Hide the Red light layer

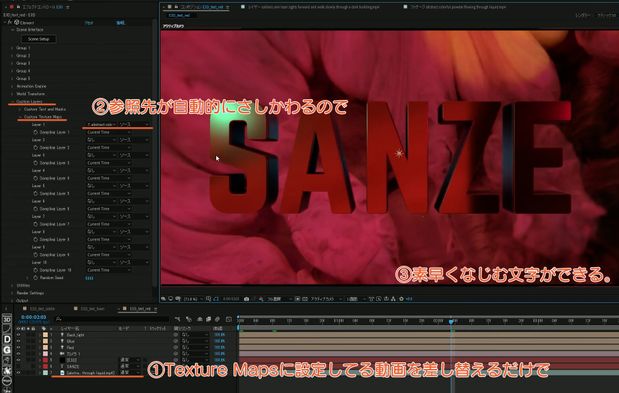pyautogui.click(x=18, y=348)
